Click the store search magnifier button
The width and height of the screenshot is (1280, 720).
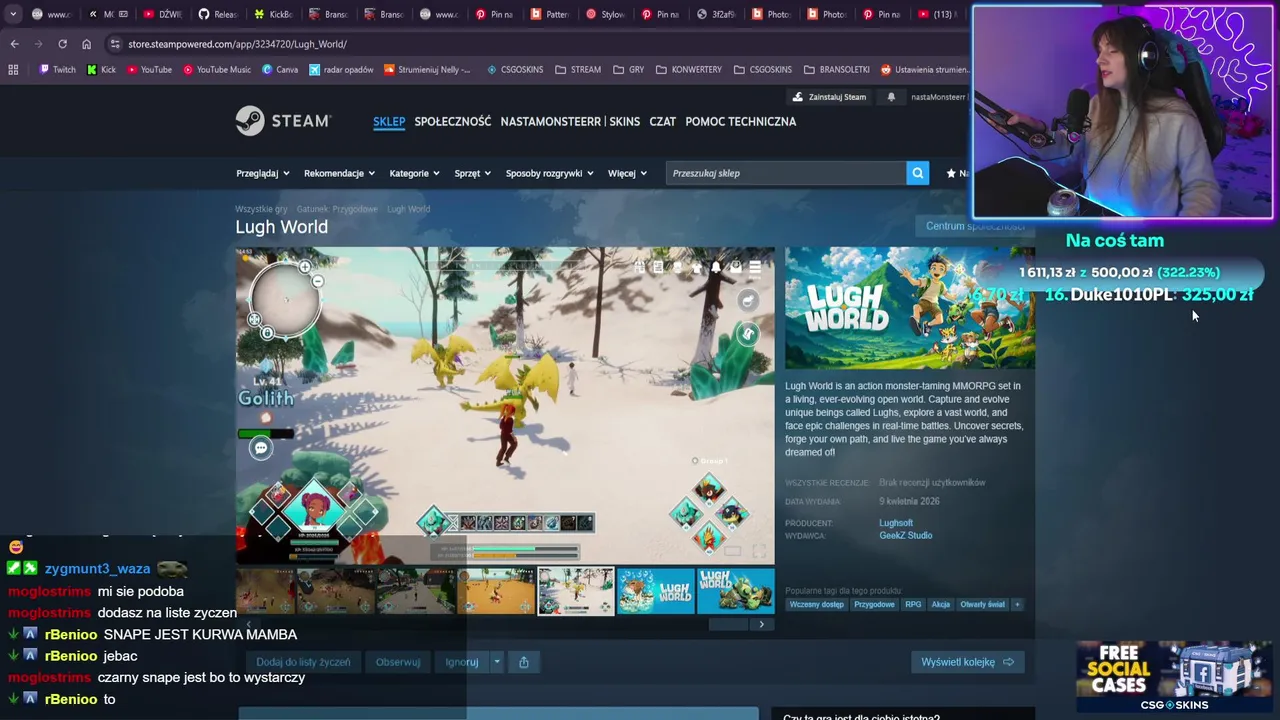[x=917, y=173]
